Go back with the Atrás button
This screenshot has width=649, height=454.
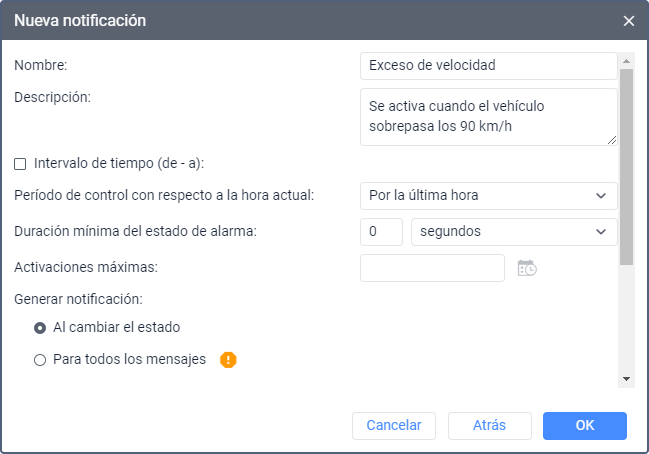(490, 426)
